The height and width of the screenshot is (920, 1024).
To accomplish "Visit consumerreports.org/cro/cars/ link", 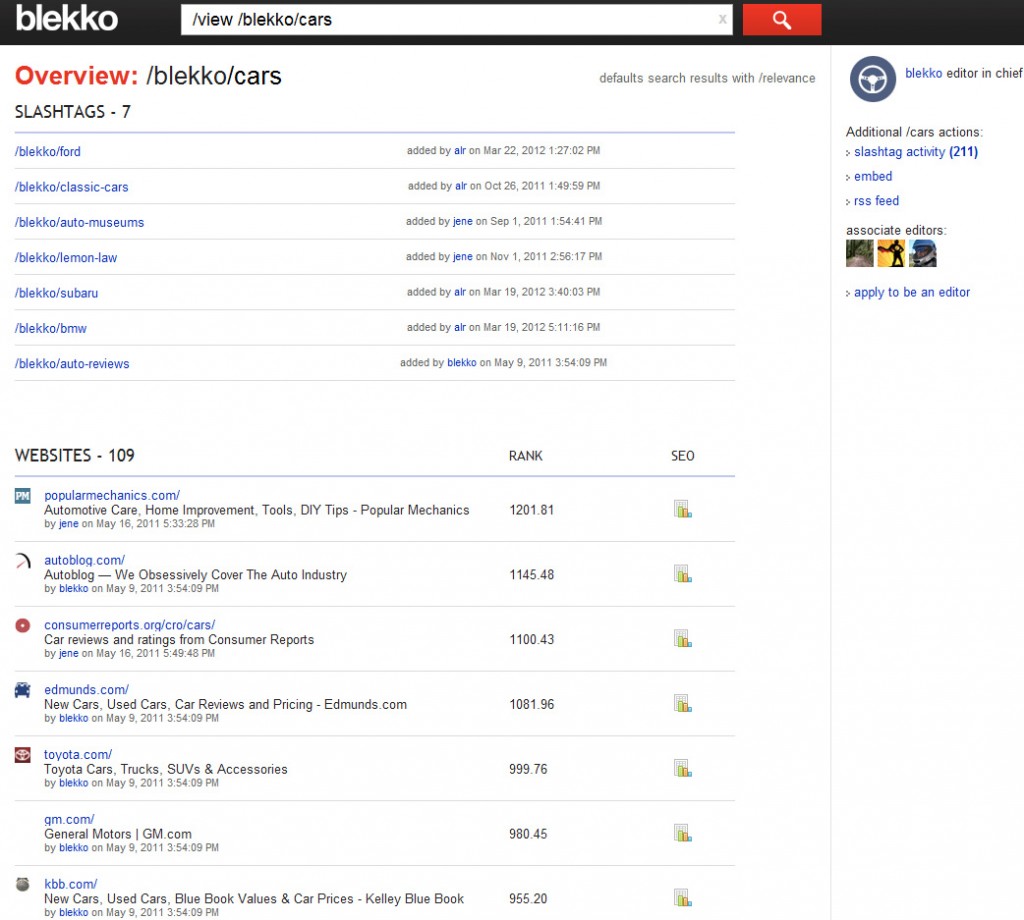I will coord(129,624).
